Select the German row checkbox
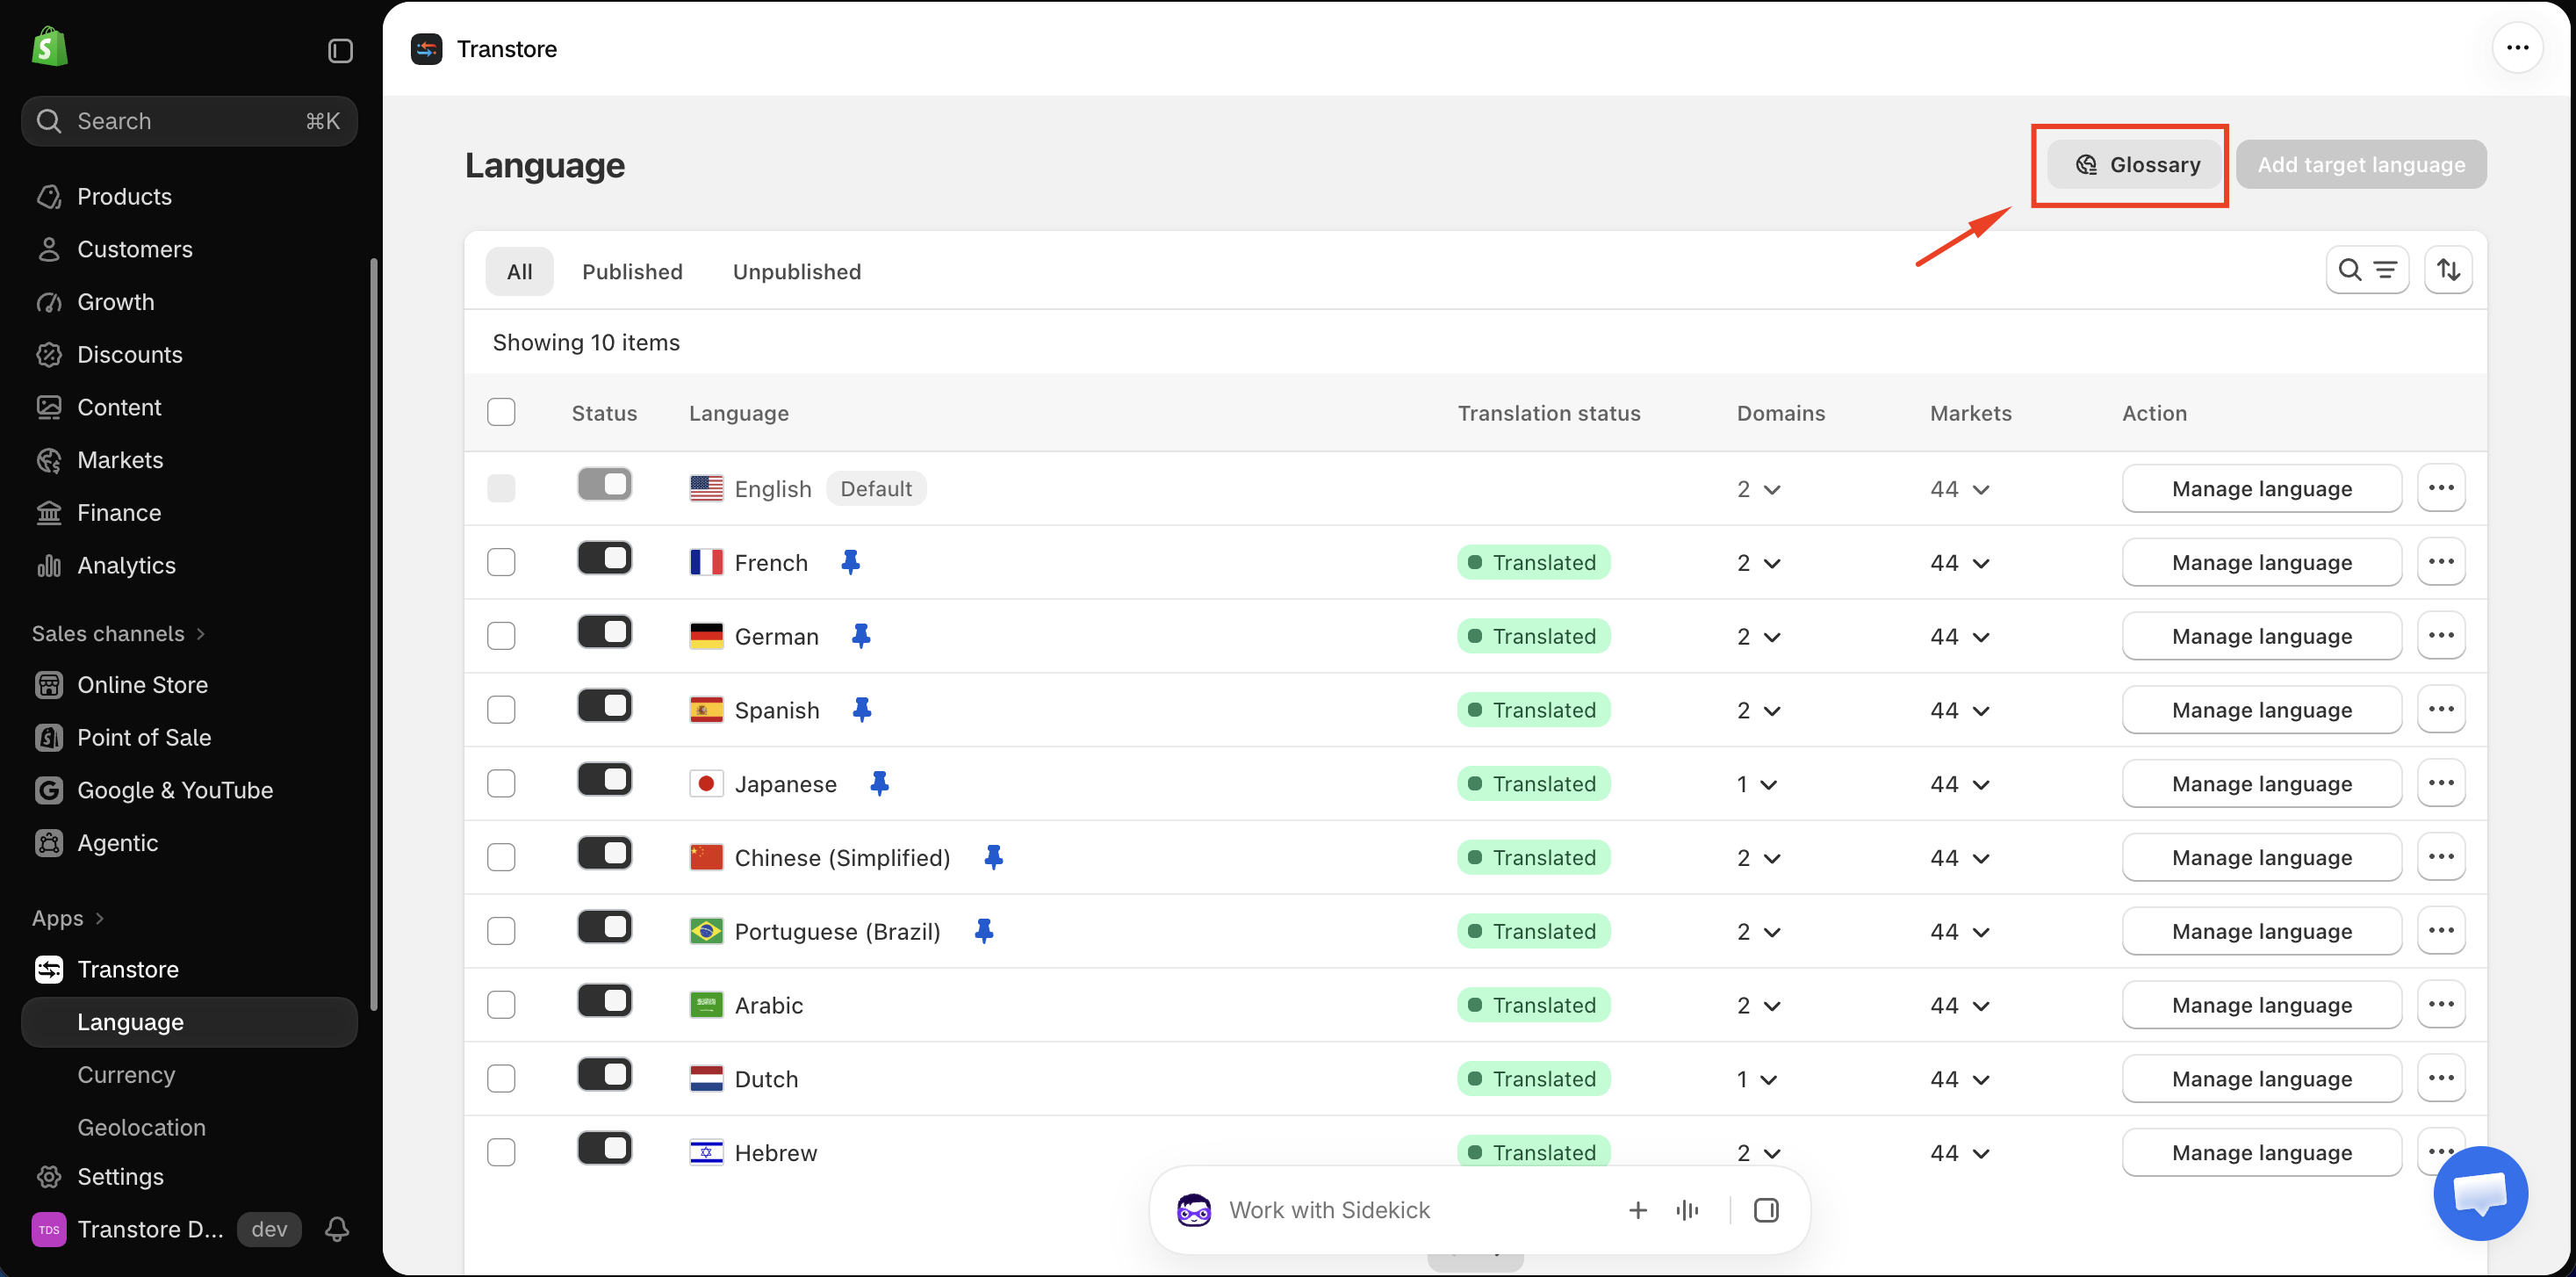Image resolution: width=2576 pixels, height=1277 pixels. tap(501, 636)
